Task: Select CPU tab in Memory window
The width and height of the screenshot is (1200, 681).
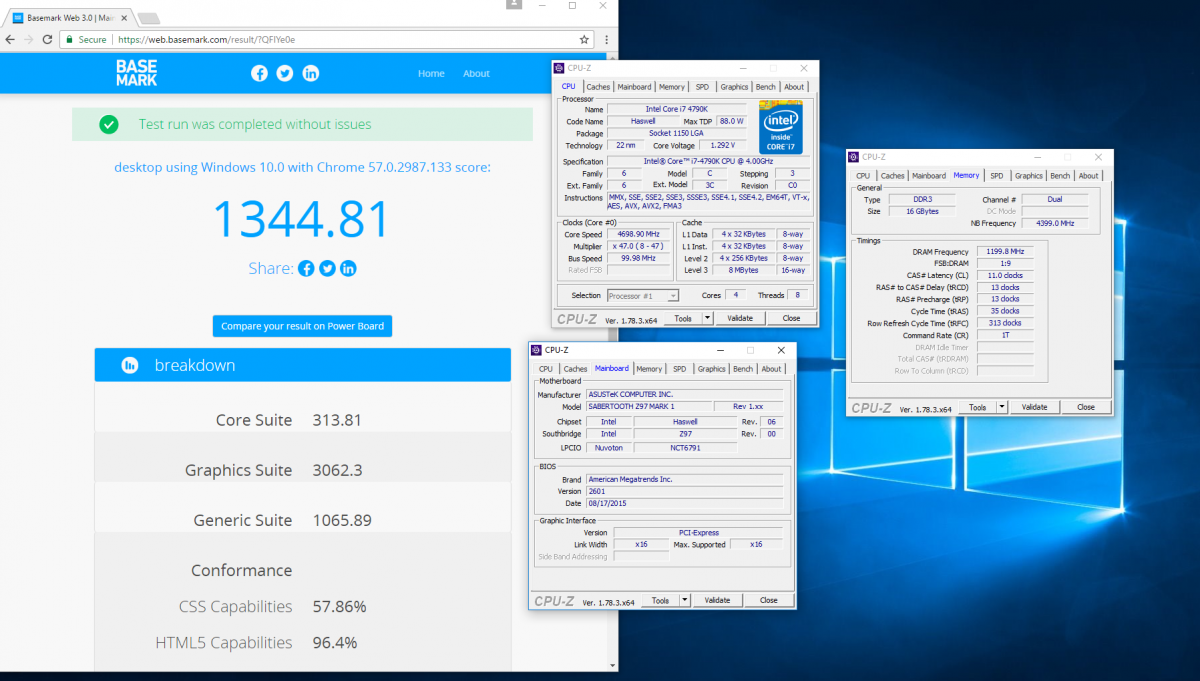Action: coord(863,176)
